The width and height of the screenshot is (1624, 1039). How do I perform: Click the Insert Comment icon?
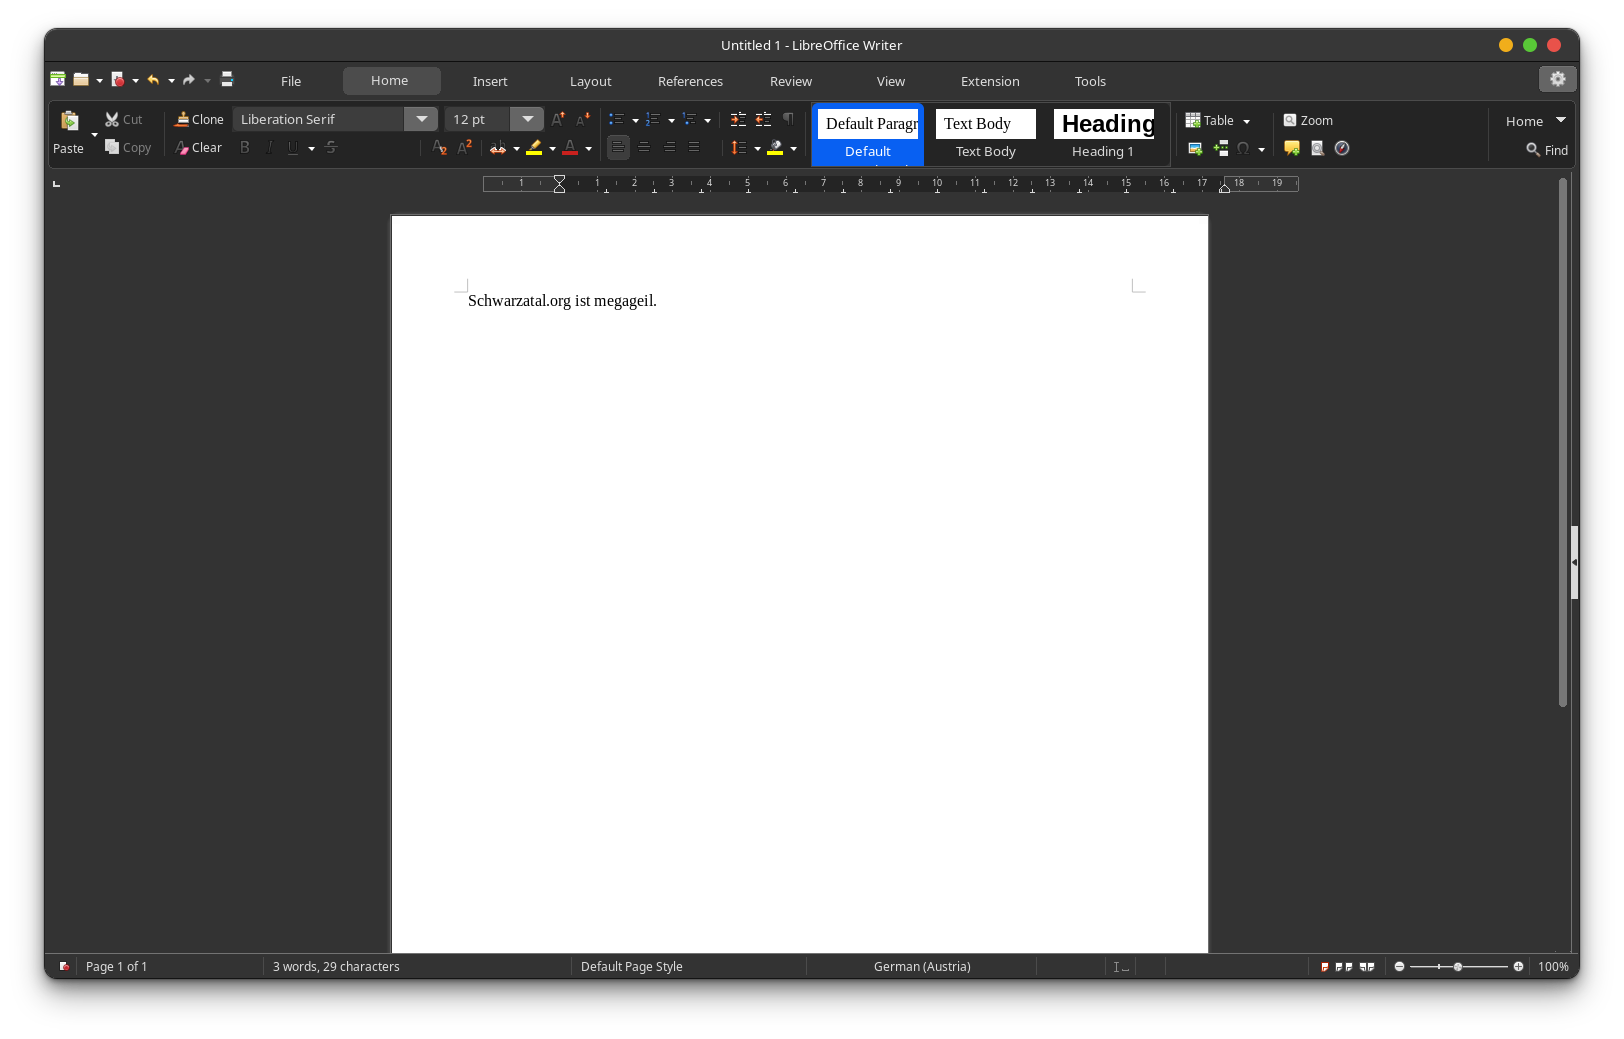(x=1292, y=149)
